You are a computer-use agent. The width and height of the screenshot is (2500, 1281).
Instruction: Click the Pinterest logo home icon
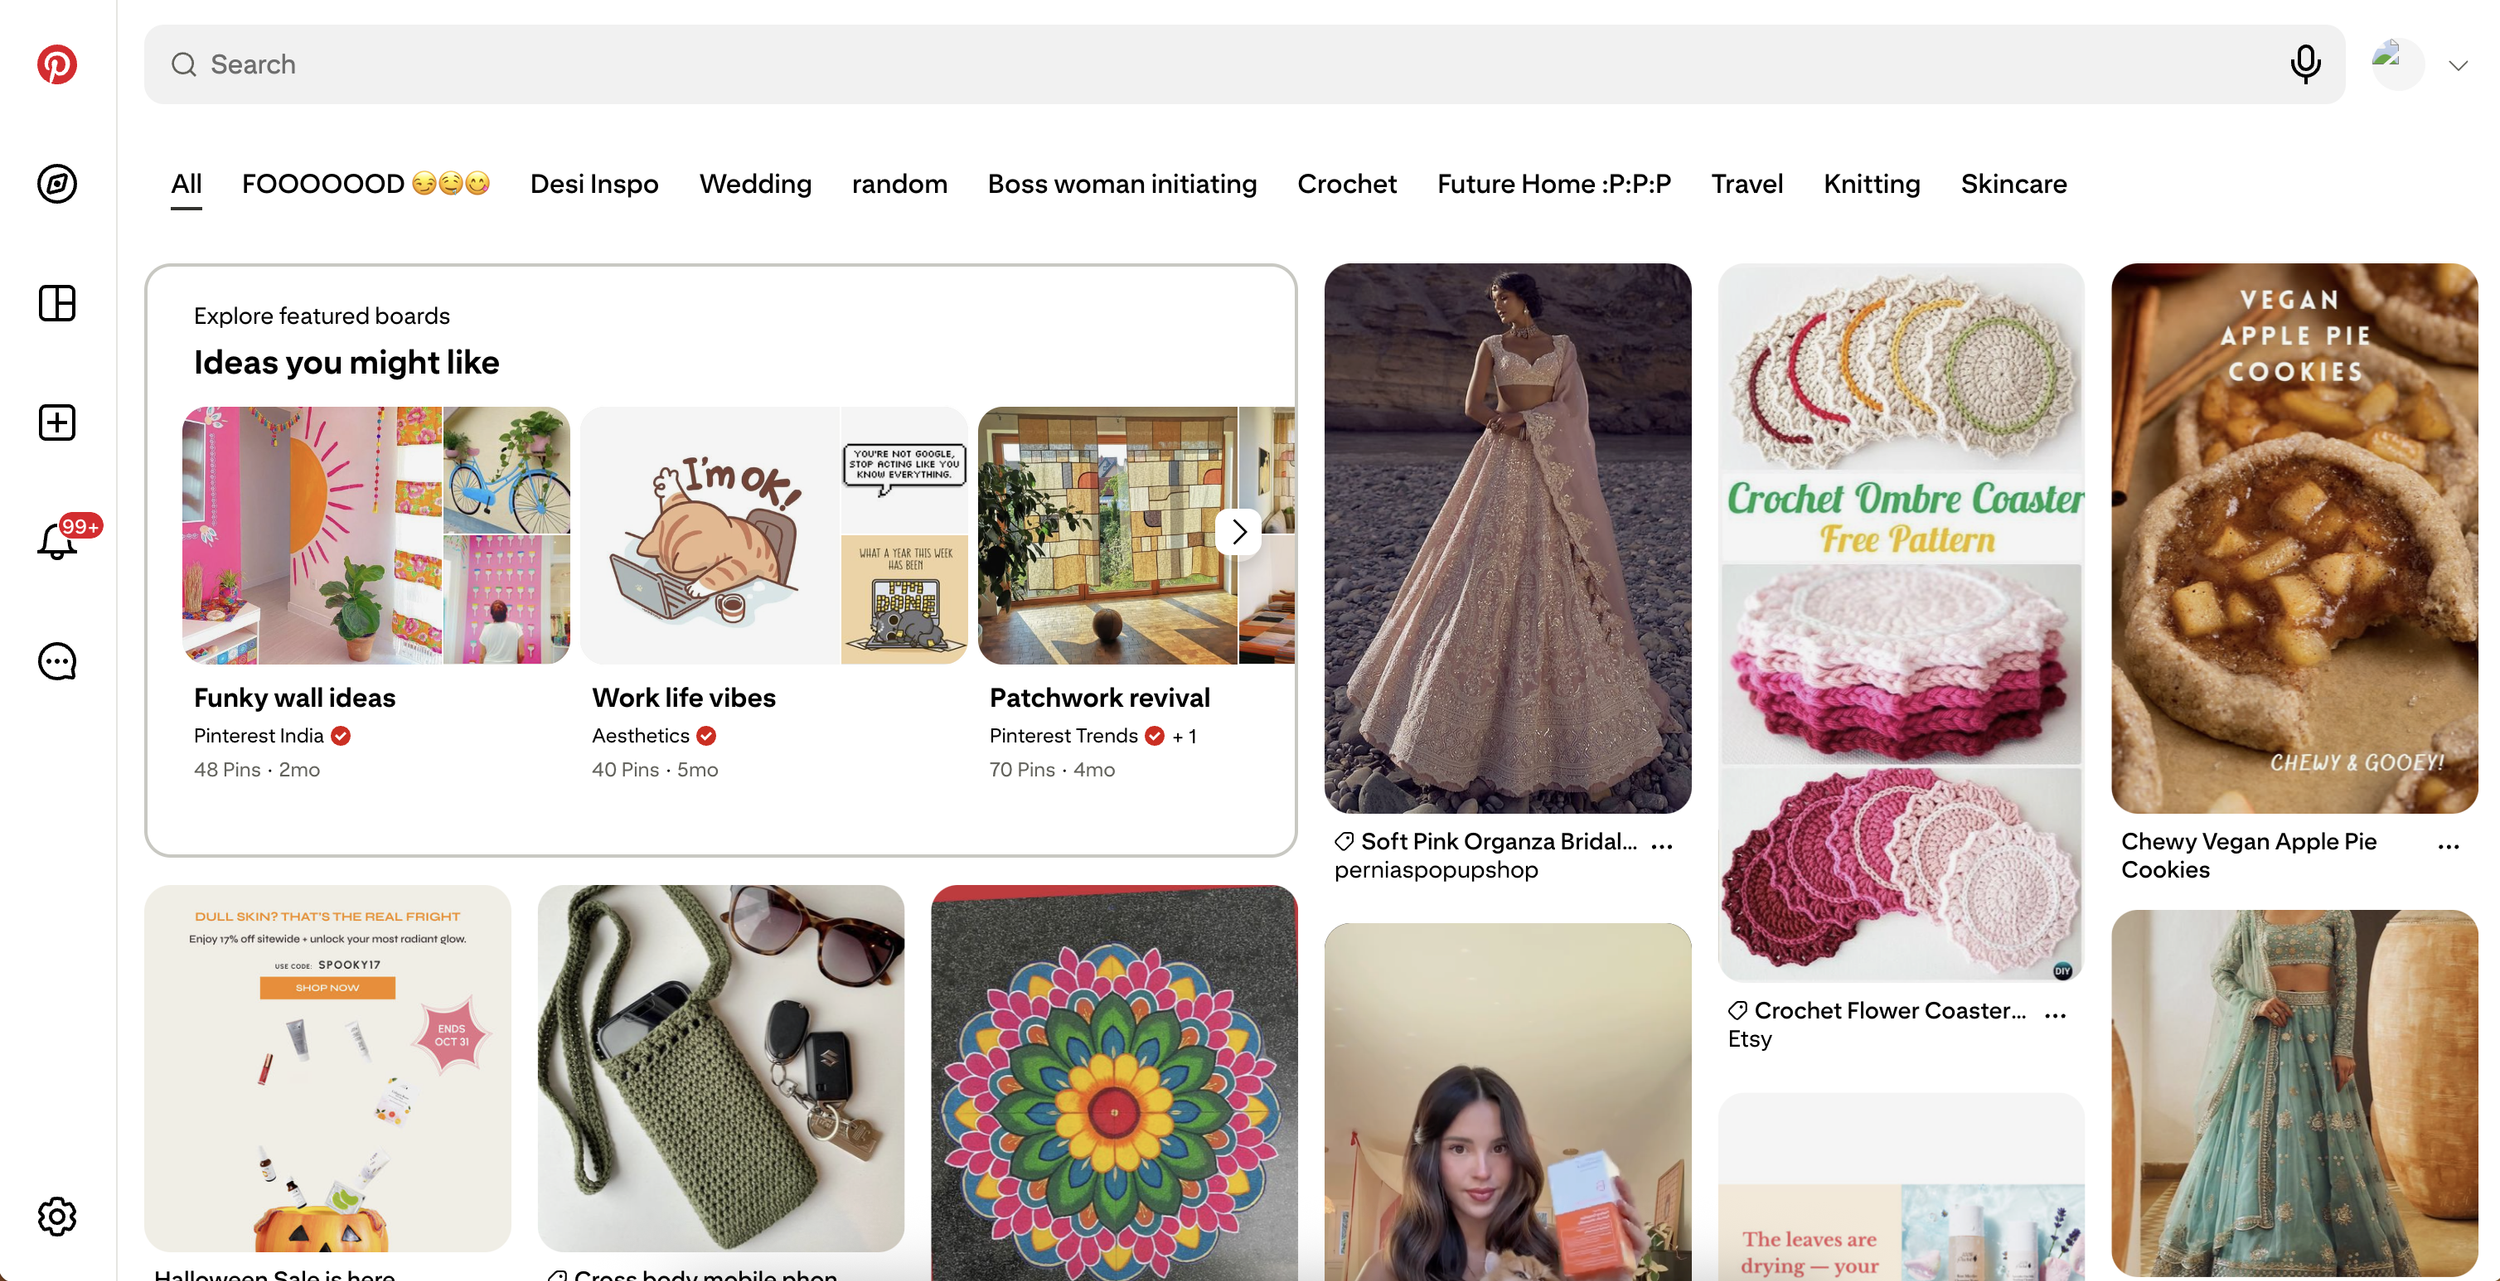57,65
